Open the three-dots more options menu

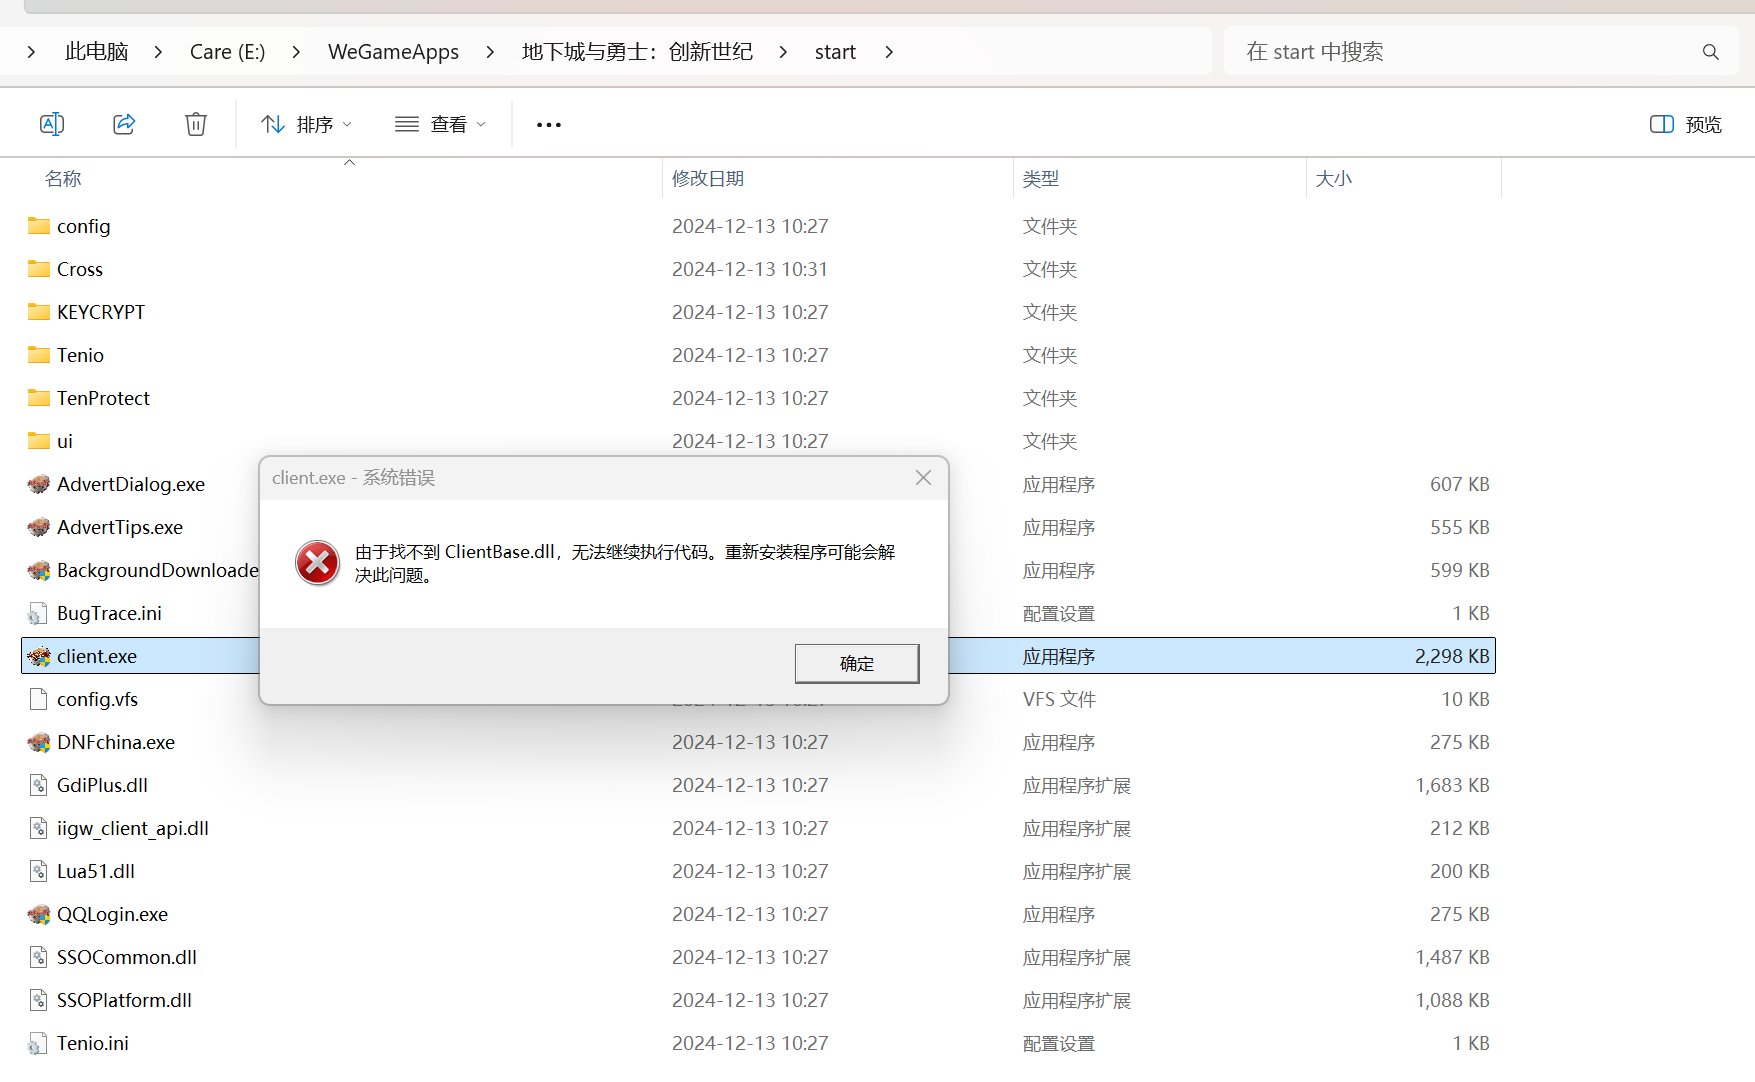point(549,125)
